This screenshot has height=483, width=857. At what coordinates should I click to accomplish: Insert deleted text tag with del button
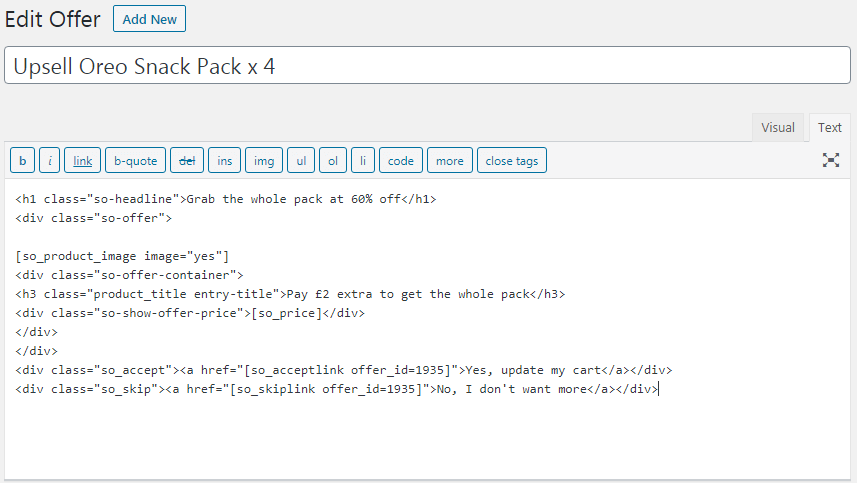point(187,161)
